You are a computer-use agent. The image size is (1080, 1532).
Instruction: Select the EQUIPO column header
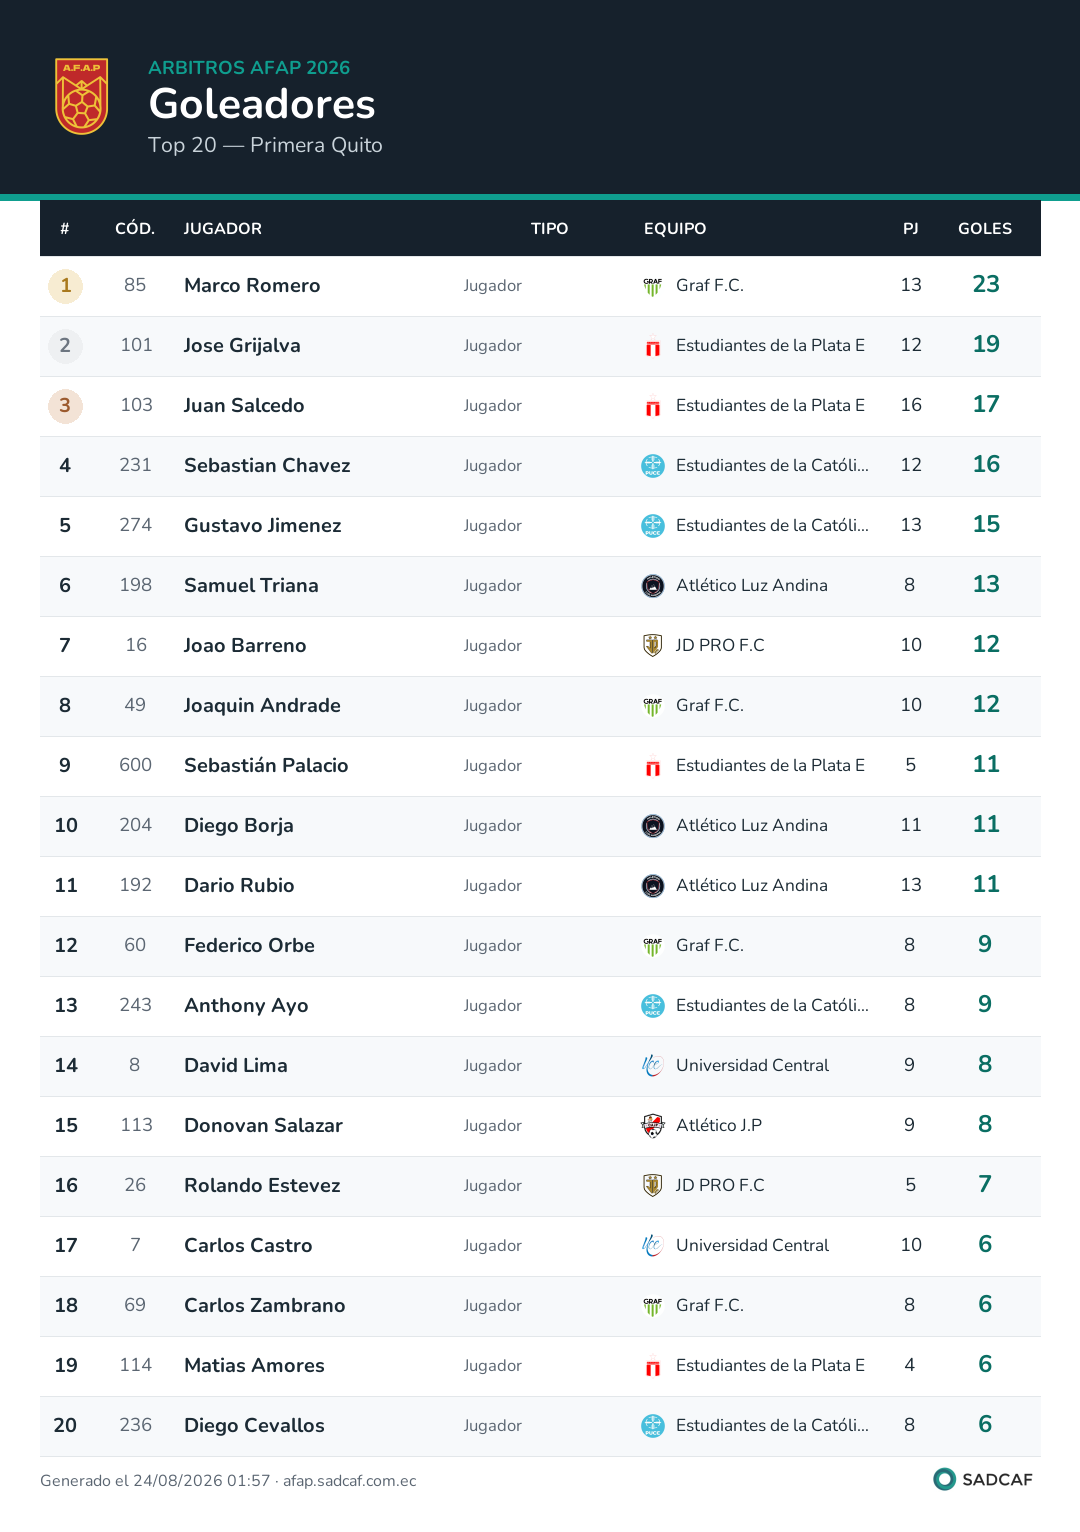[x=675, y=229]
